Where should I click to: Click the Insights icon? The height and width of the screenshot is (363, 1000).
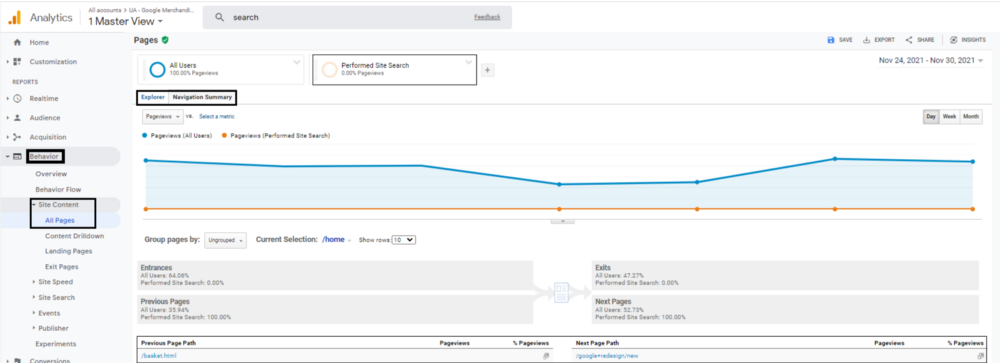point(953,40)
